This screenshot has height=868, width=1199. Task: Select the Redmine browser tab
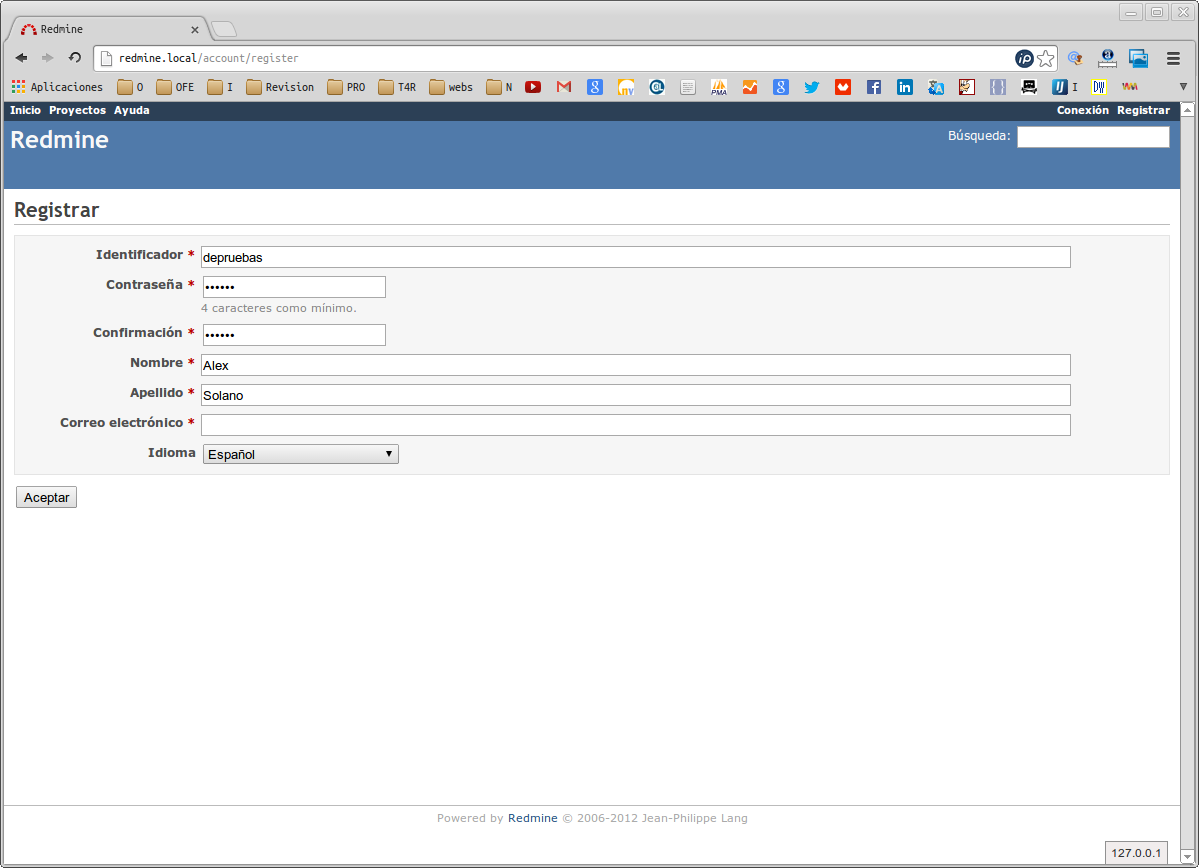(107, 29)
